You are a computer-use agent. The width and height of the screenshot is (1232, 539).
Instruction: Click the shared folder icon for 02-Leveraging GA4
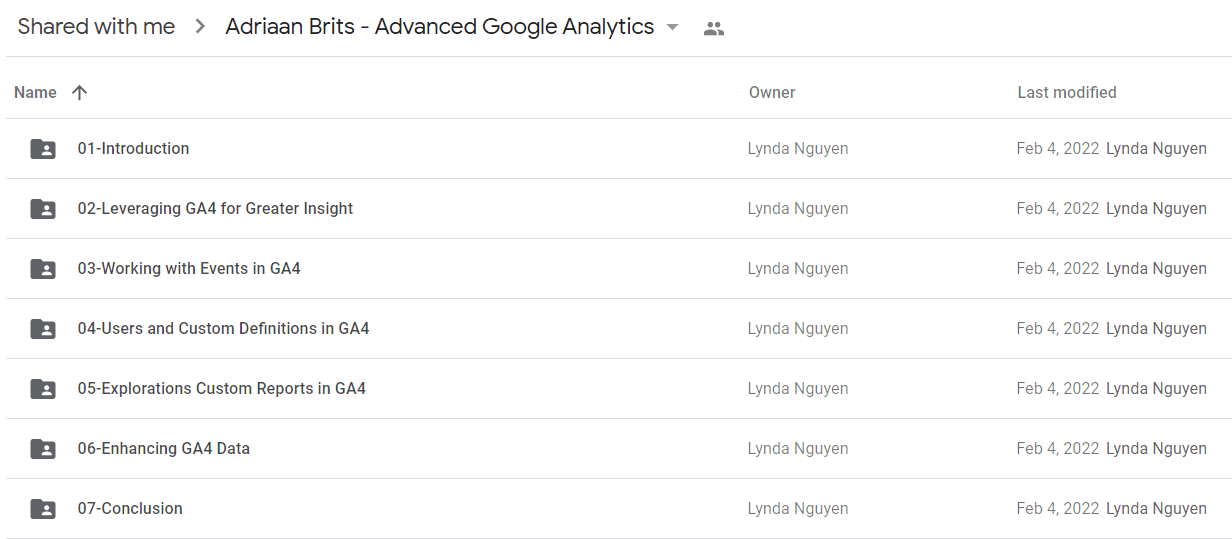[x=43, y=209]
